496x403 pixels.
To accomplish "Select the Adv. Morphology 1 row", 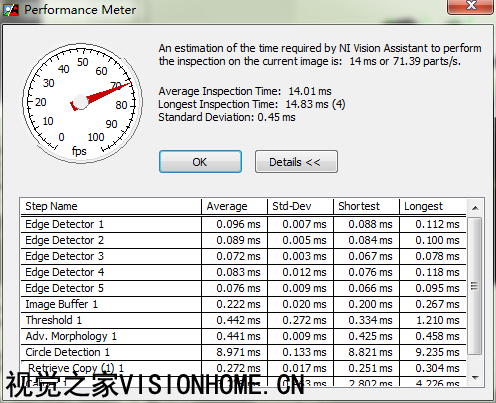I will (243, 336).
